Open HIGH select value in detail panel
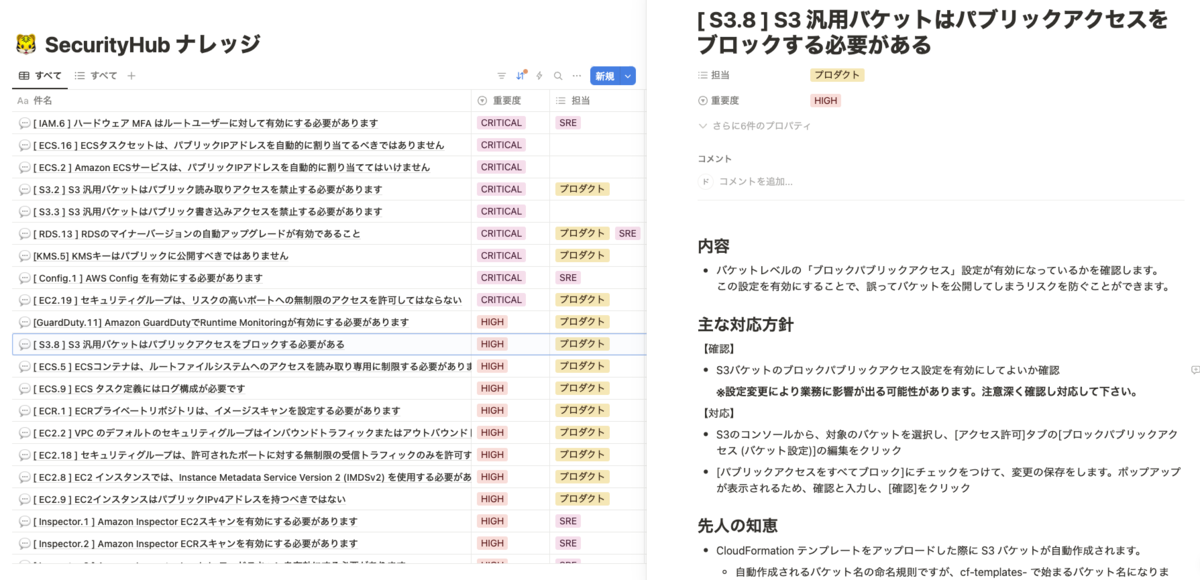Image resolution: width=1200 pixels, height=580 pixels. (x=826, y=100)
